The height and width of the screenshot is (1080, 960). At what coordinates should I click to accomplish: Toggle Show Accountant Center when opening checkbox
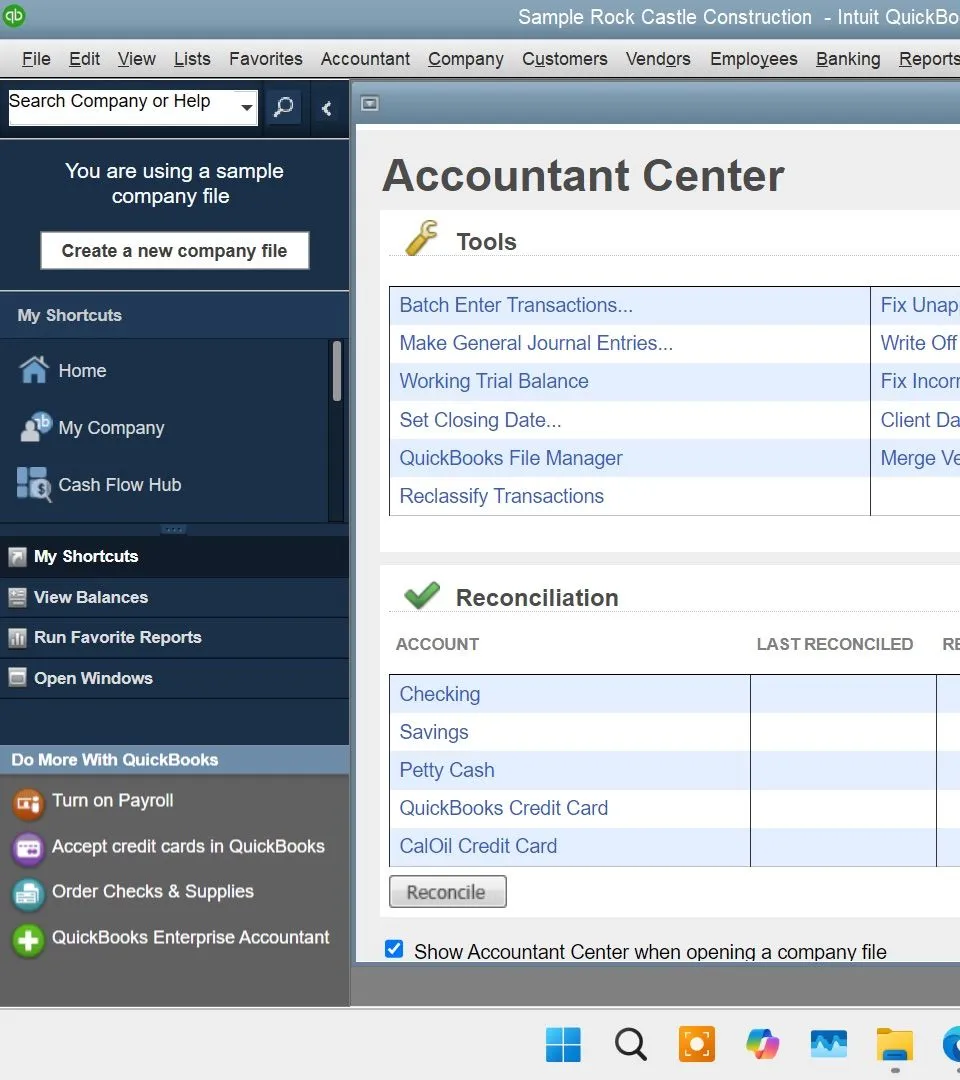394,949
